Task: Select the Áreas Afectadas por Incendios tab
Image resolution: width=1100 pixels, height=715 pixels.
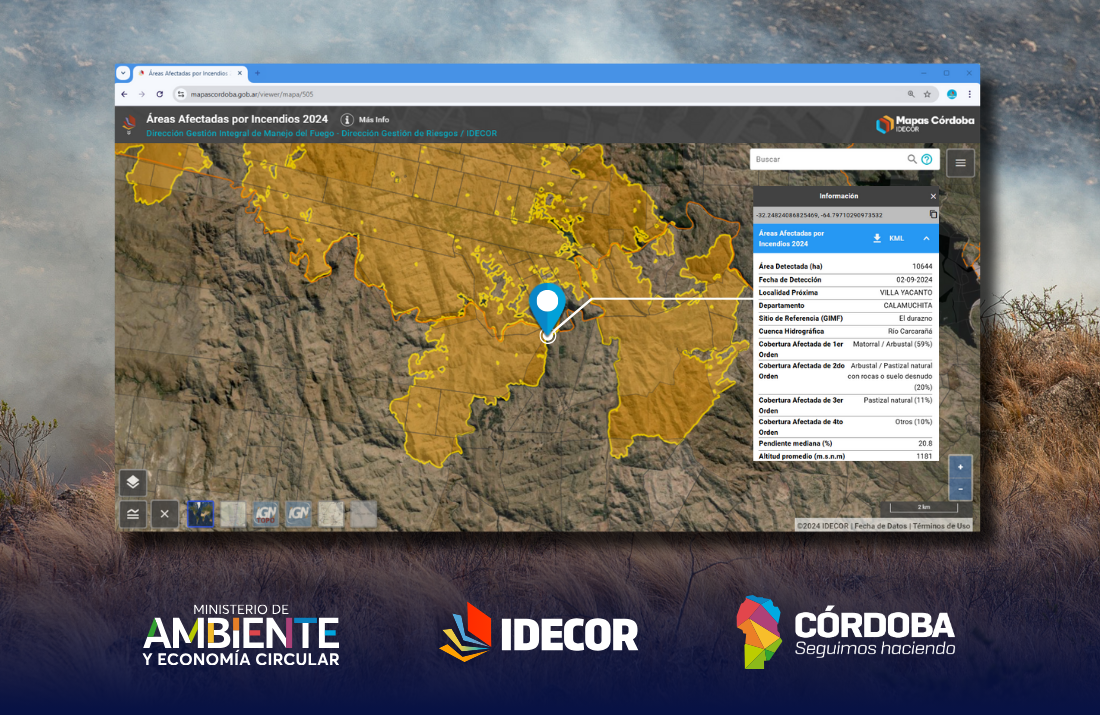Action: click(189, 73)
